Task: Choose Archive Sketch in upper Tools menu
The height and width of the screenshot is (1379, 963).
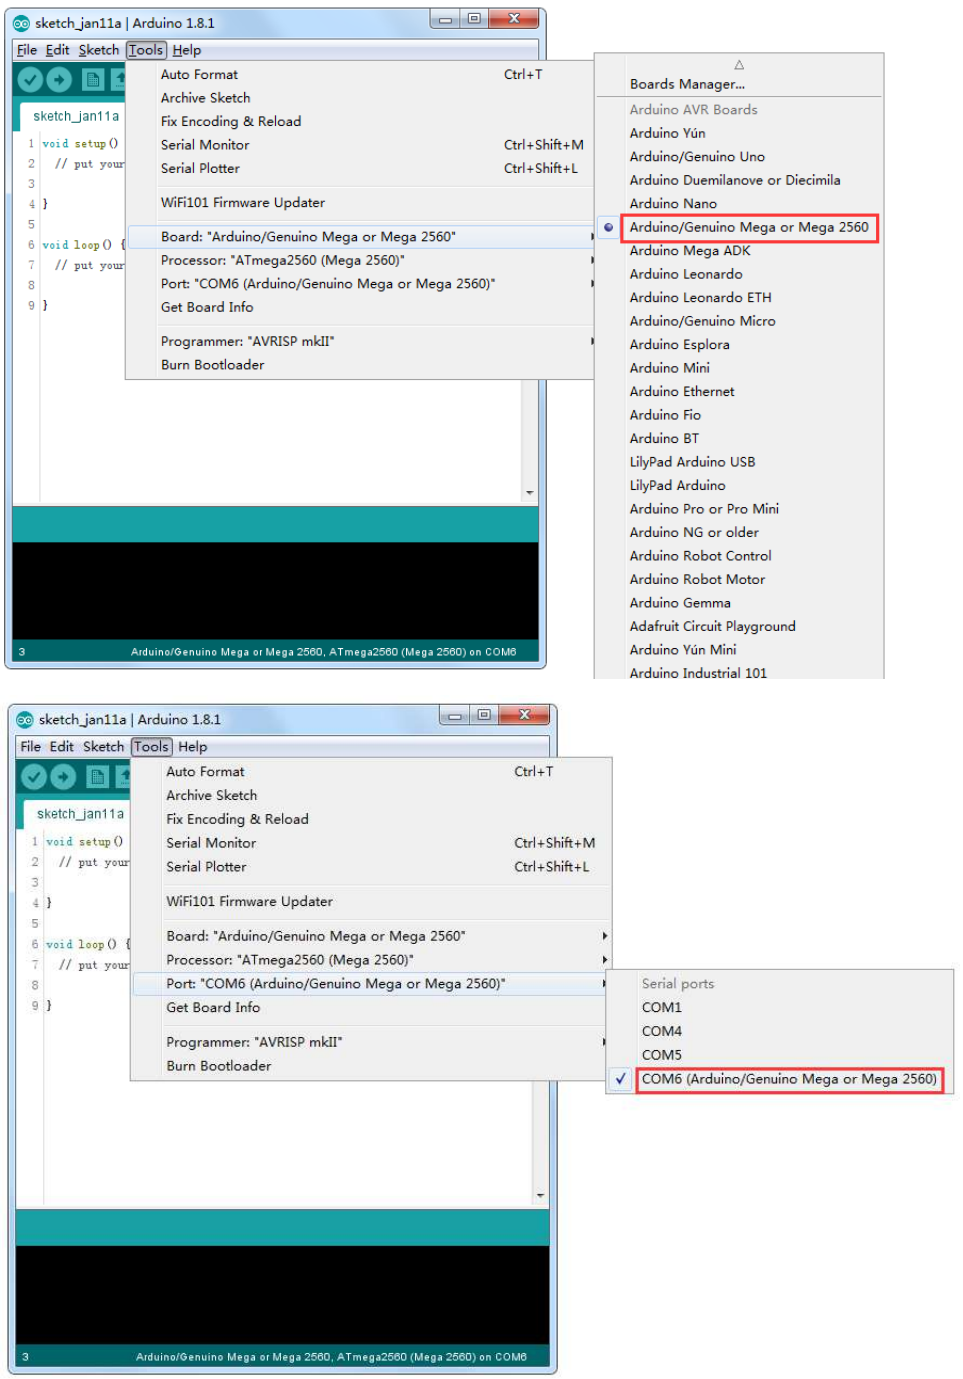Action: pyautogui.click(x=359, y=98)
